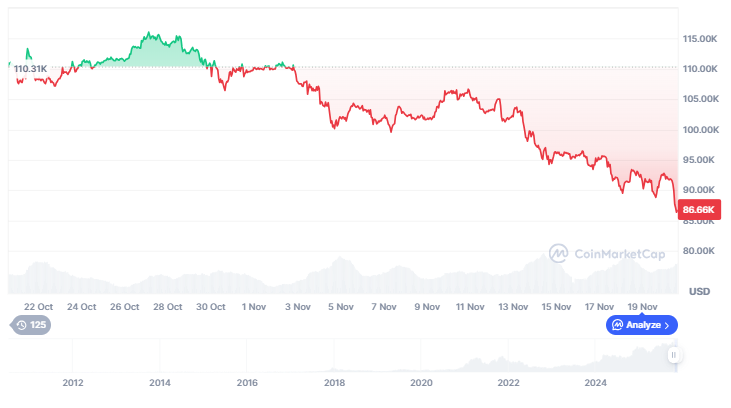The image size is (731, 408).
Task: Select 2018 on the timeline navigator
Action: tap(334, 382)
